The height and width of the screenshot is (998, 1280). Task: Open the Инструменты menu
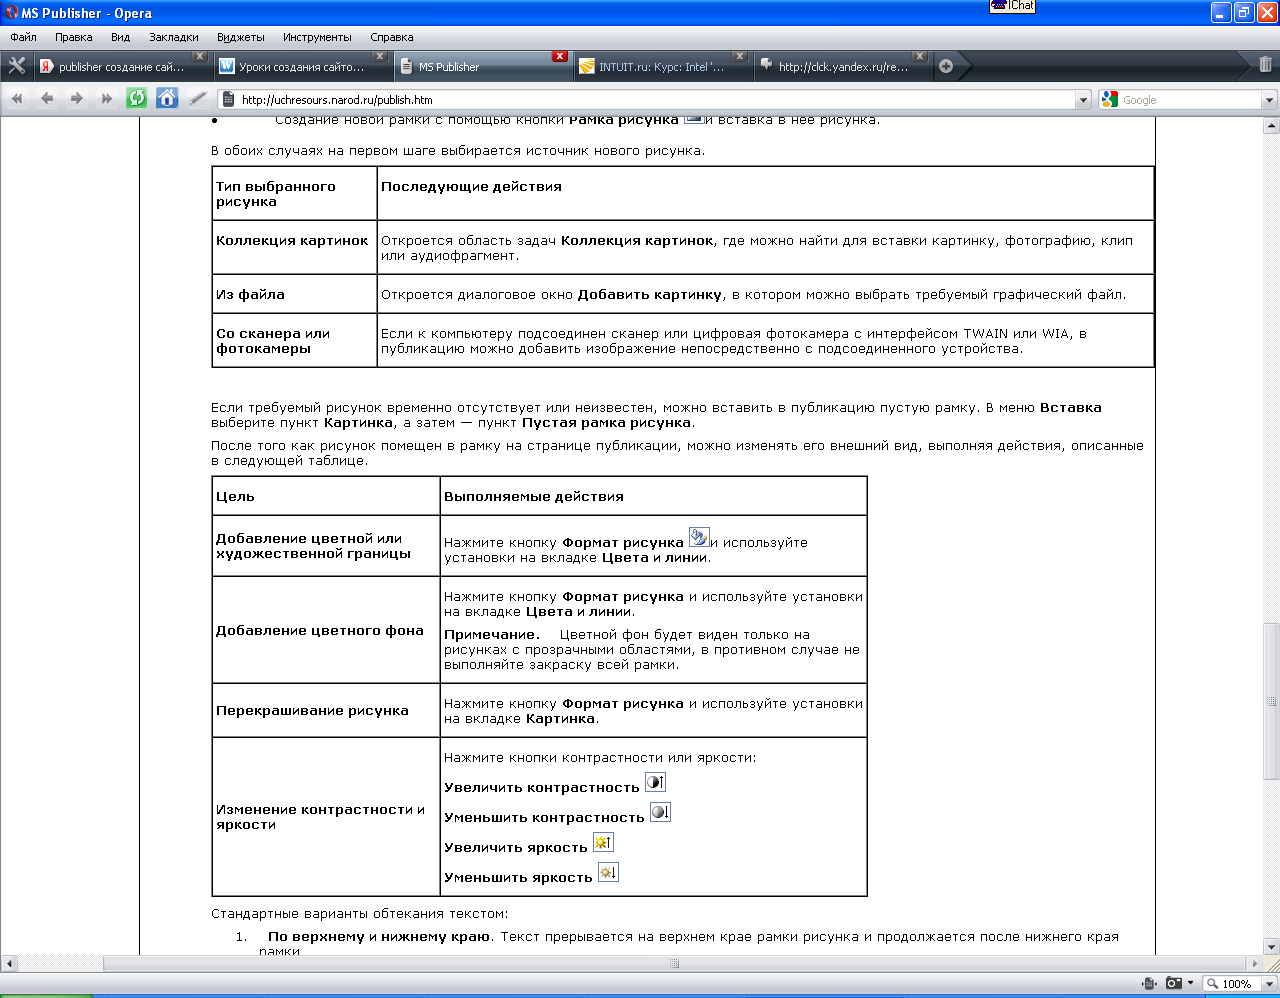point(317,37)
